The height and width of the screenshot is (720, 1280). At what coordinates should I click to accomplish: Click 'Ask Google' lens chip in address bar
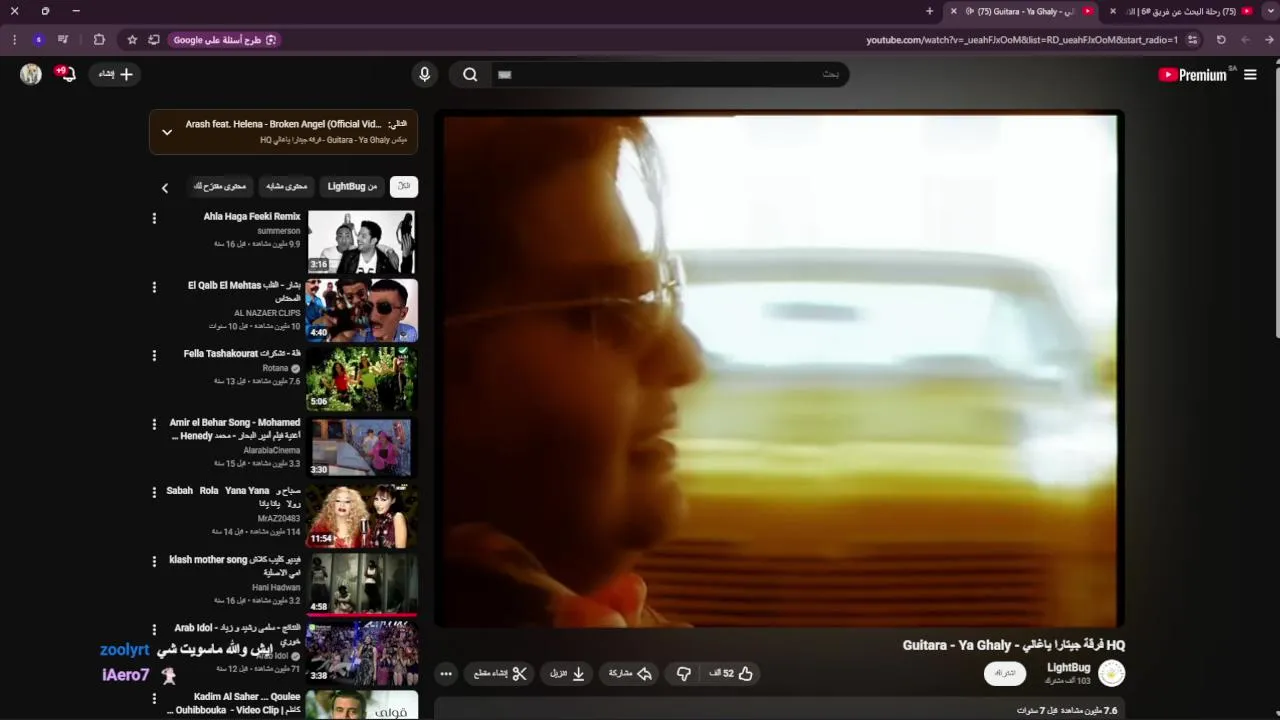pos(225,40)
